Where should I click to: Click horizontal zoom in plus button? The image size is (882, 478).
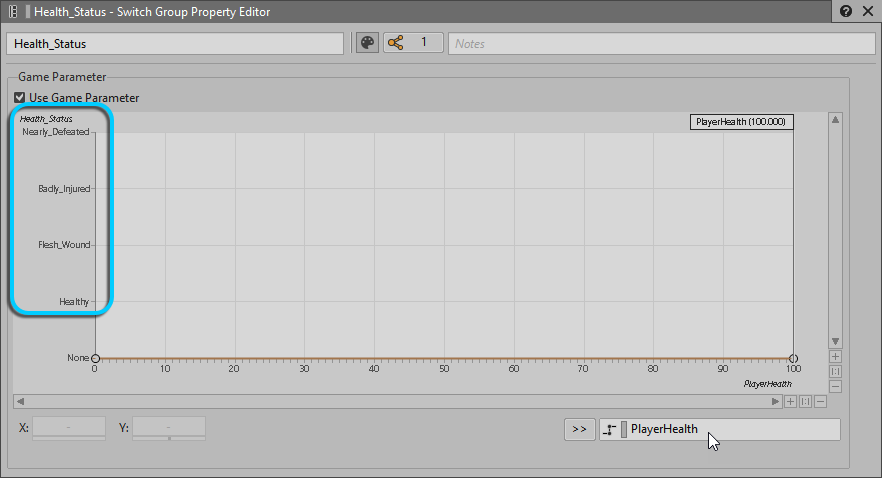(790, 402)
